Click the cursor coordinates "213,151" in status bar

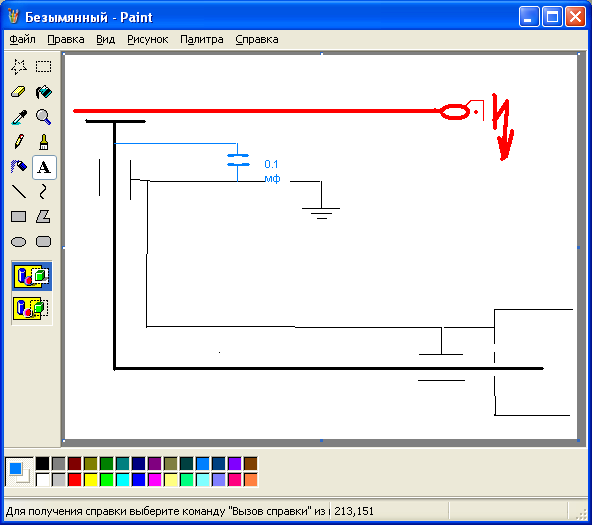(354, 511)
